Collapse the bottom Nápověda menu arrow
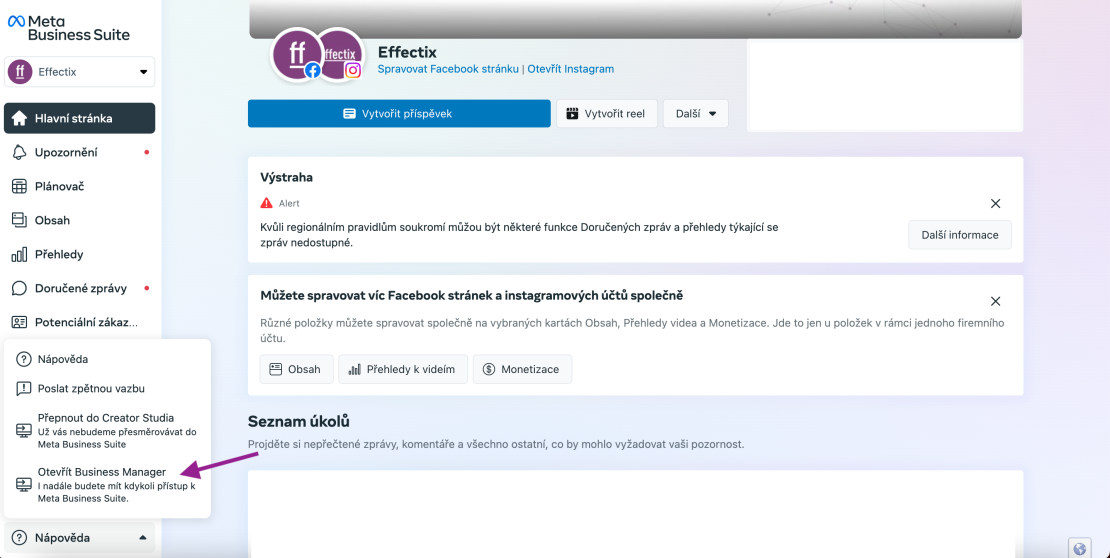Image resolution: width=1110 pixels, height=558 pixels. coord(142,537)
